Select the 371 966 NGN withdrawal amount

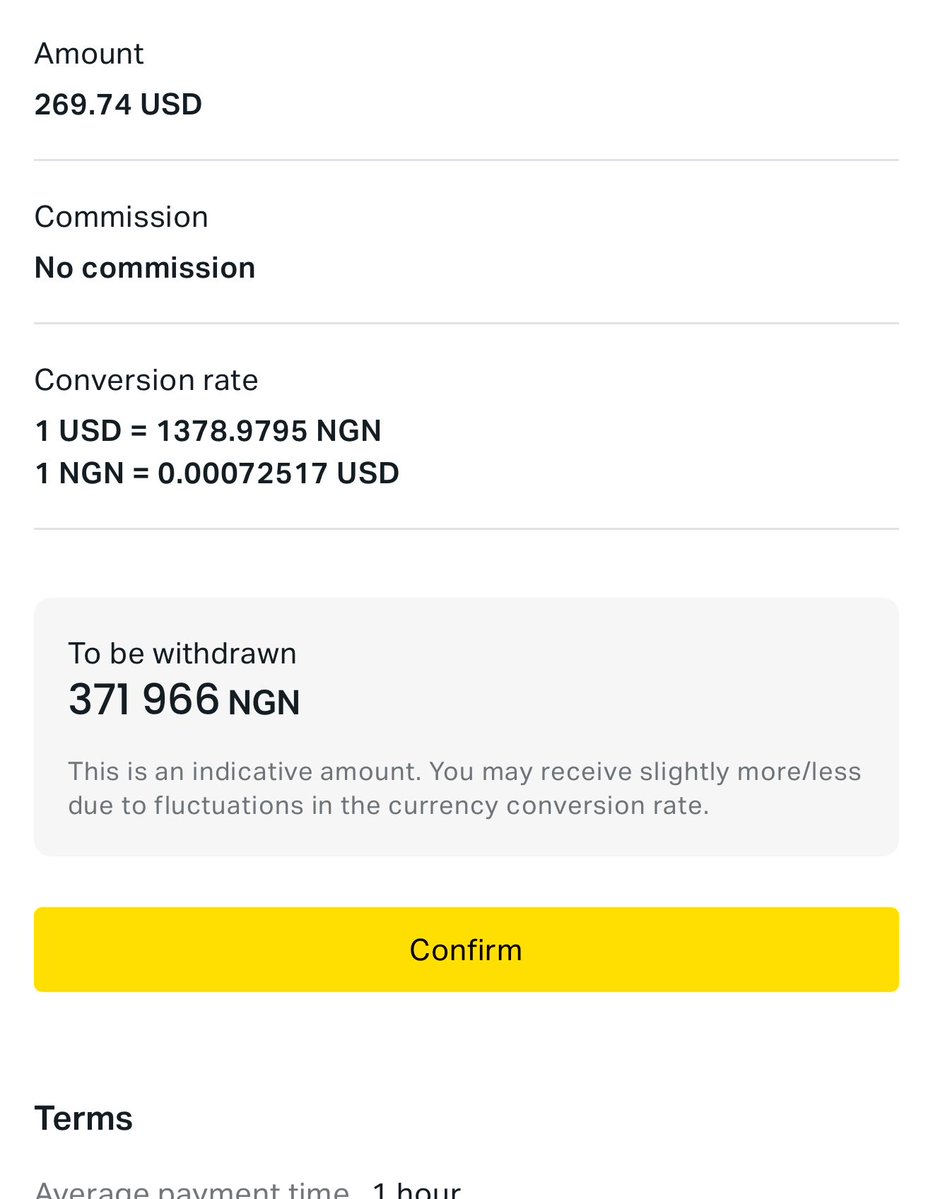click(184, 700)
